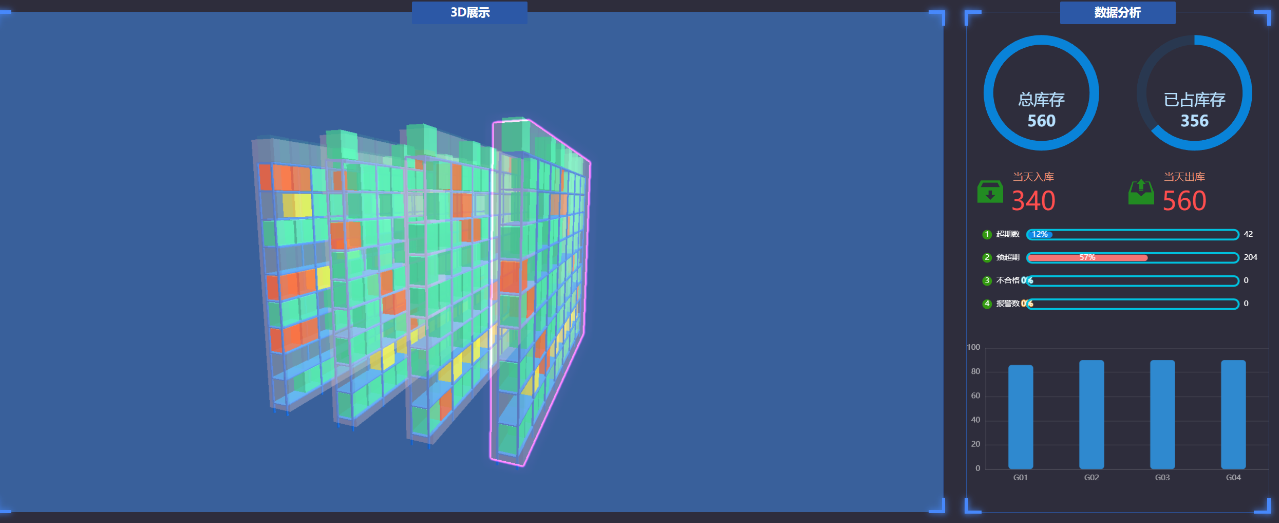Select the 总库存 560 ring gauge
This screenshot has height=523, width=1279.
(1041, 93)
